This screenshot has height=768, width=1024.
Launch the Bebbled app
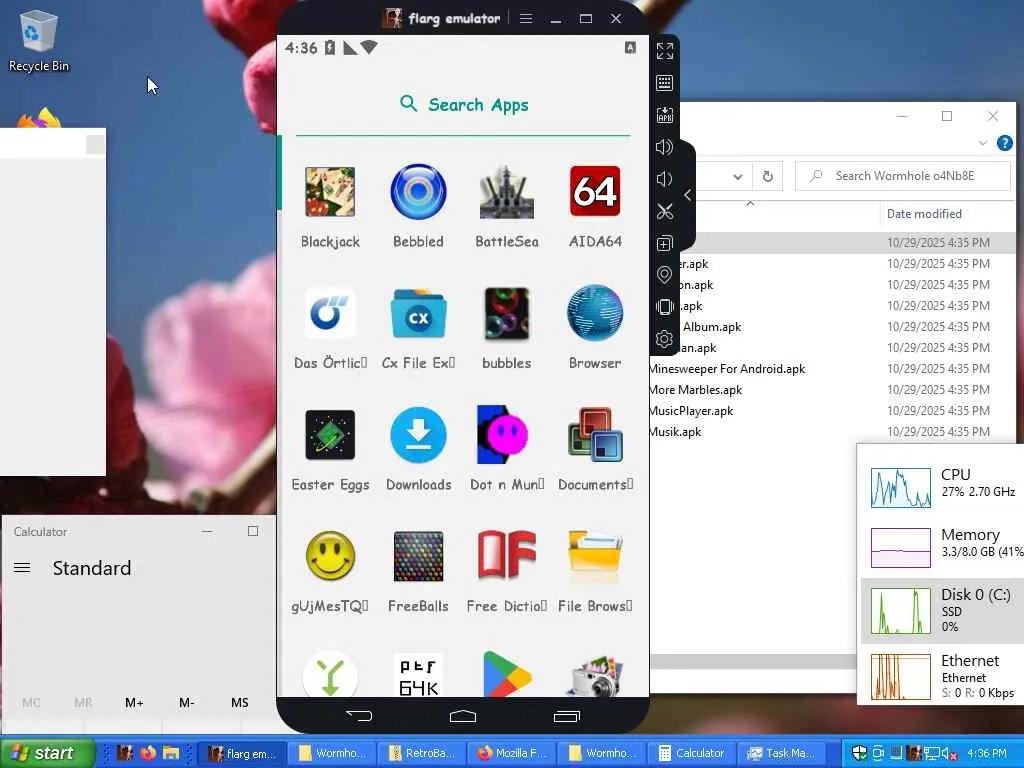pyautogui.click(x=418, y=192)
